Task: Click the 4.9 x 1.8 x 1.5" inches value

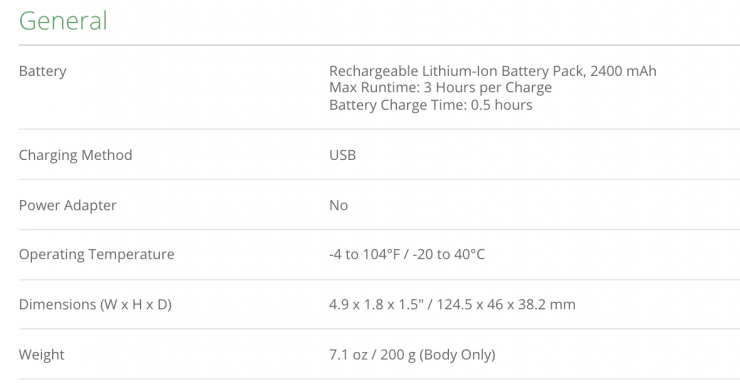Action: 374,304
